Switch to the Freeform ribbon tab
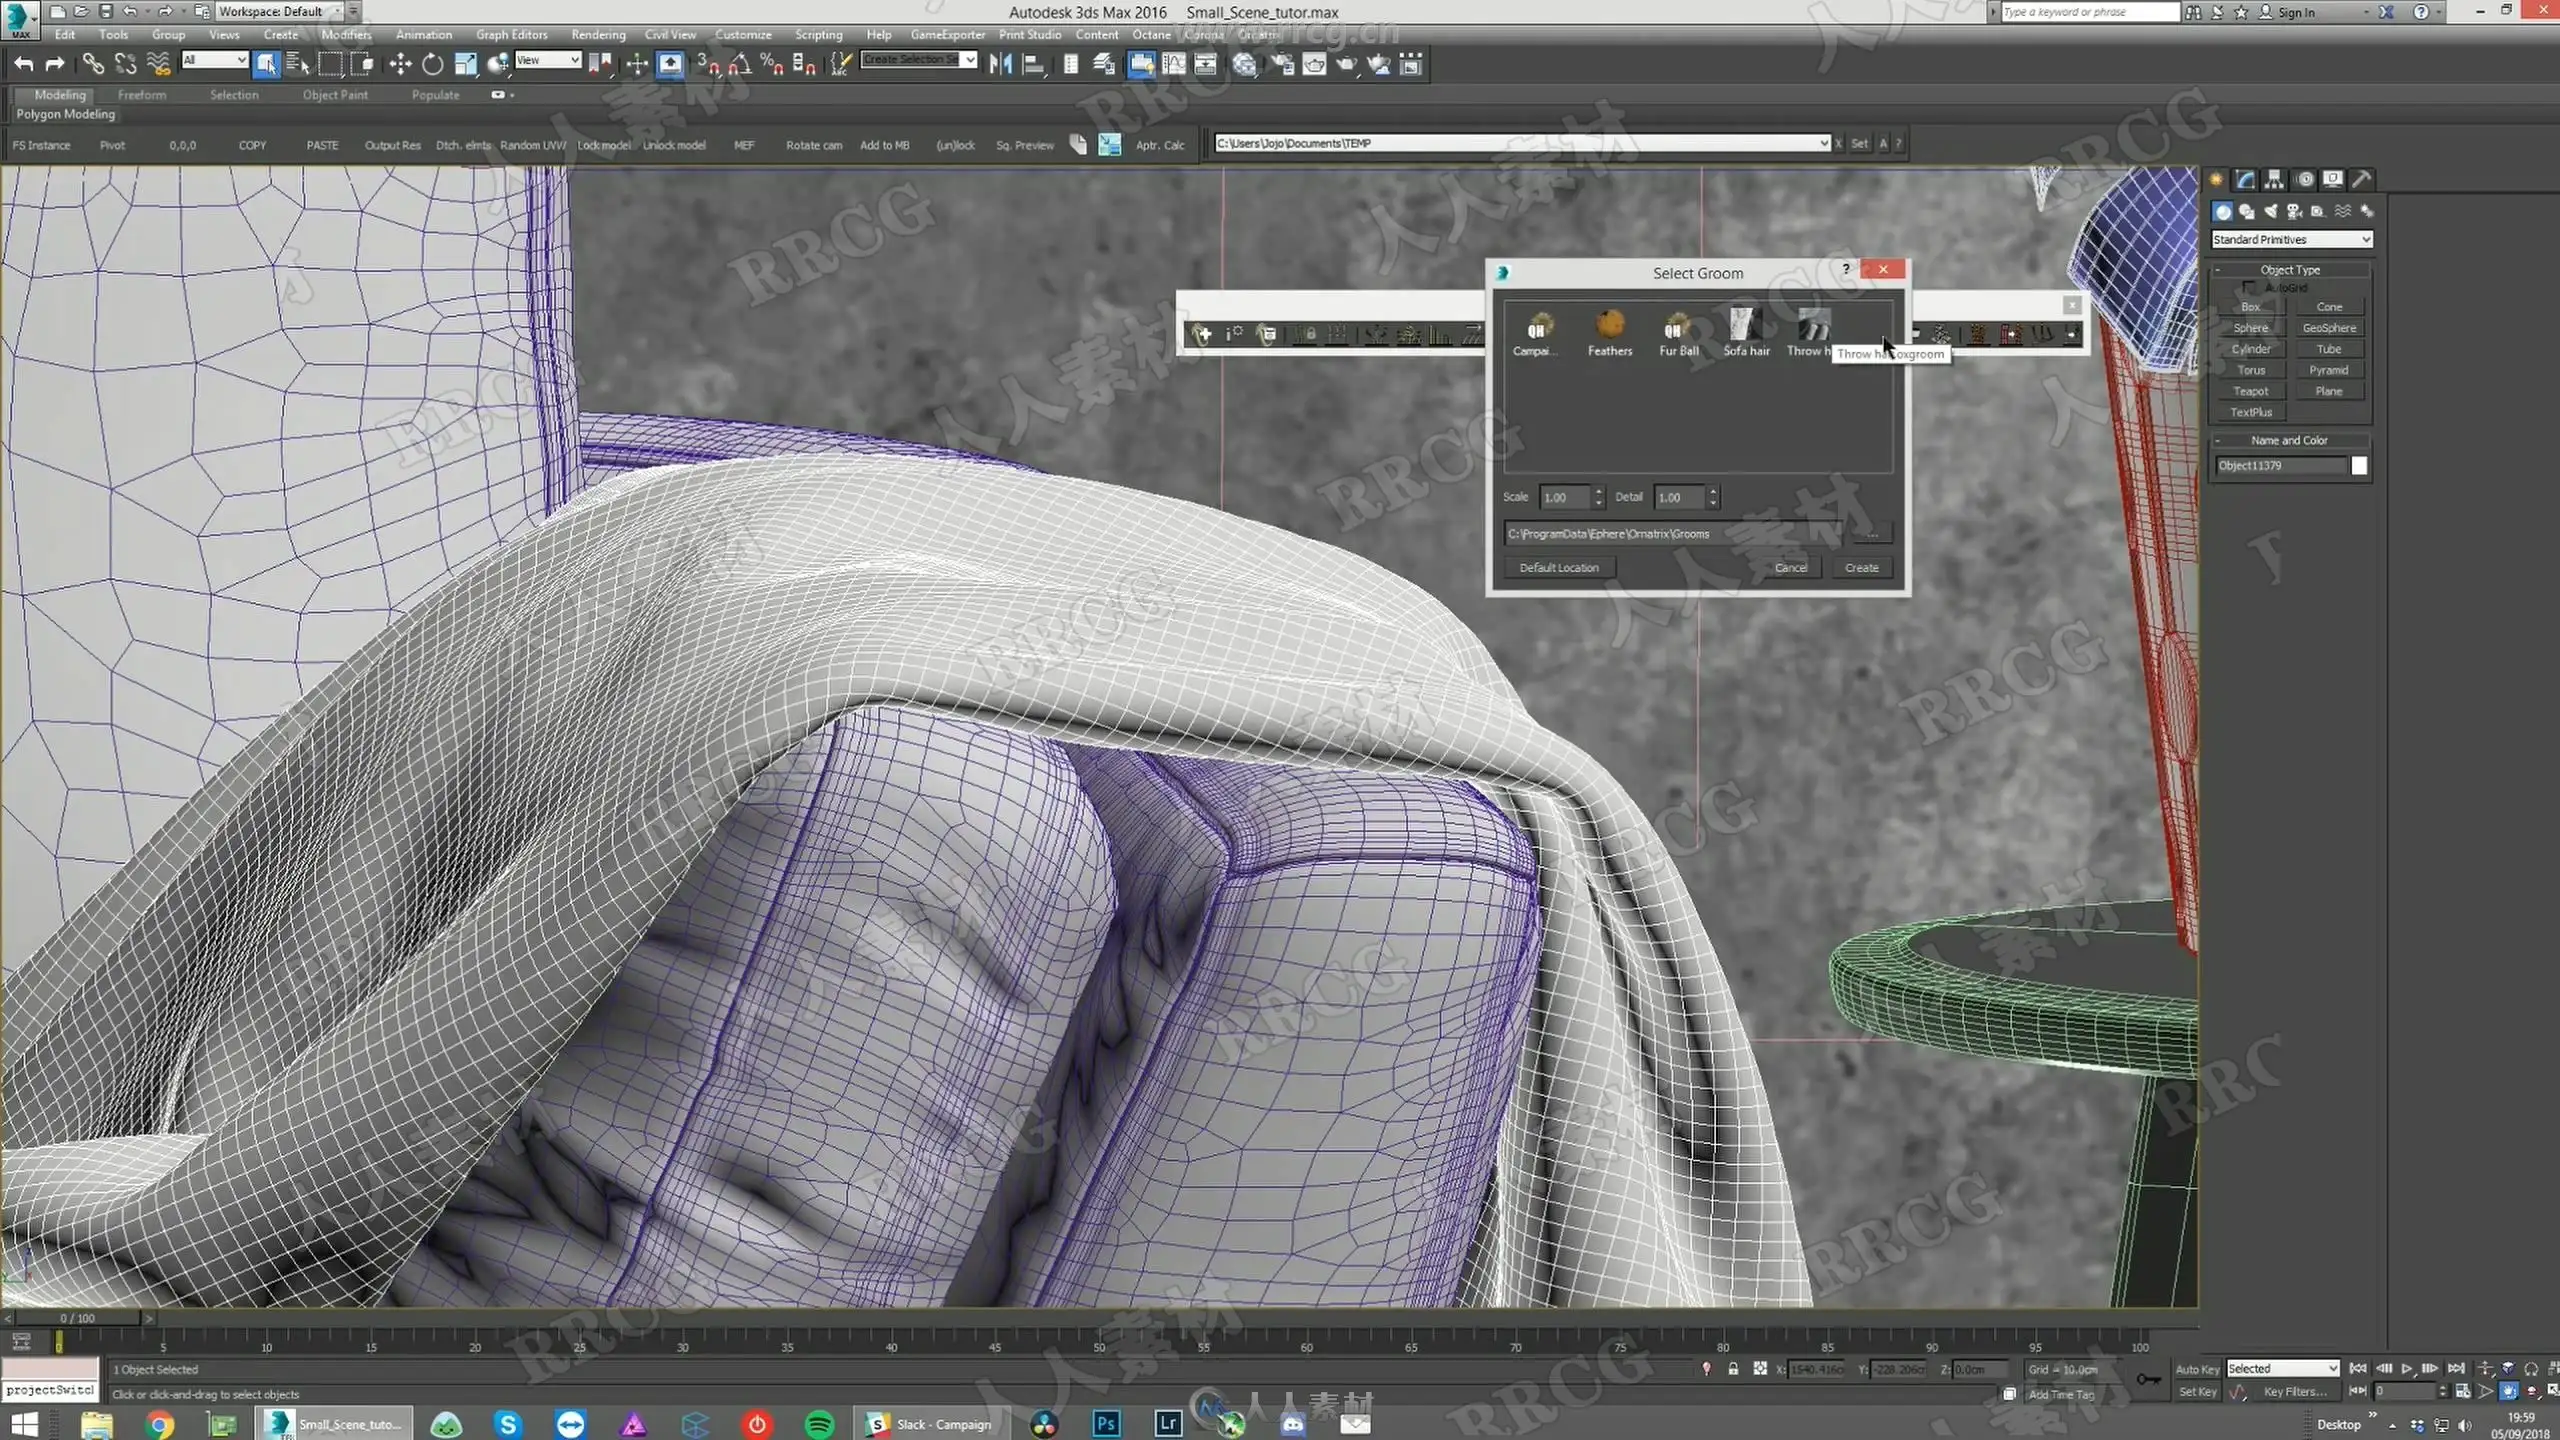Screen dimensions: 2560x1440 (x=142, y=95)
